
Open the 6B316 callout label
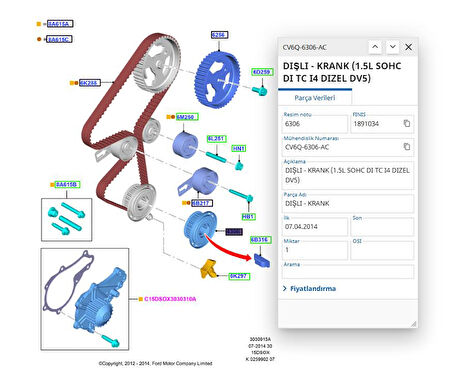tap(261, 240)
